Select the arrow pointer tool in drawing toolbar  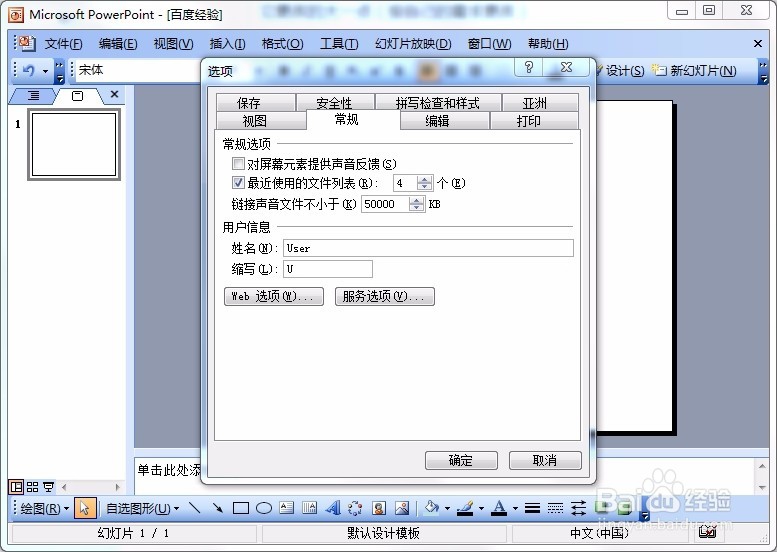[x=84, y=508]
